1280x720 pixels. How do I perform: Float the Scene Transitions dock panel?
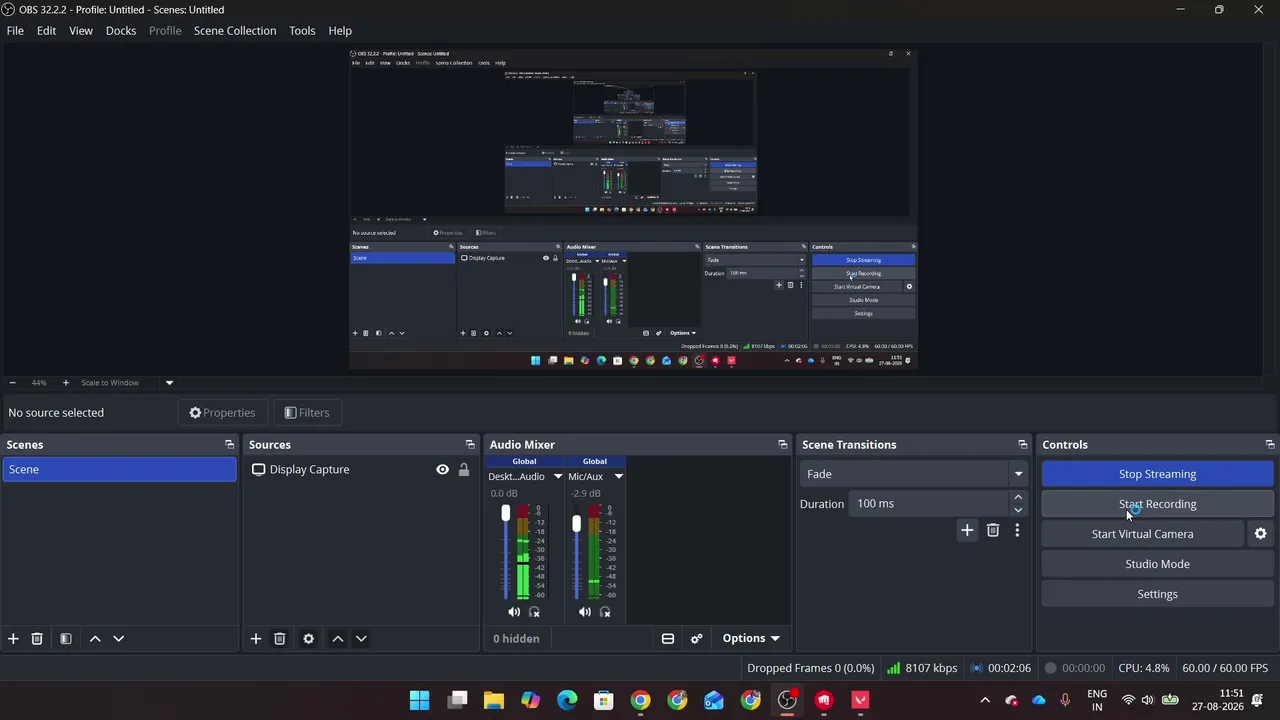[1023, 445]
